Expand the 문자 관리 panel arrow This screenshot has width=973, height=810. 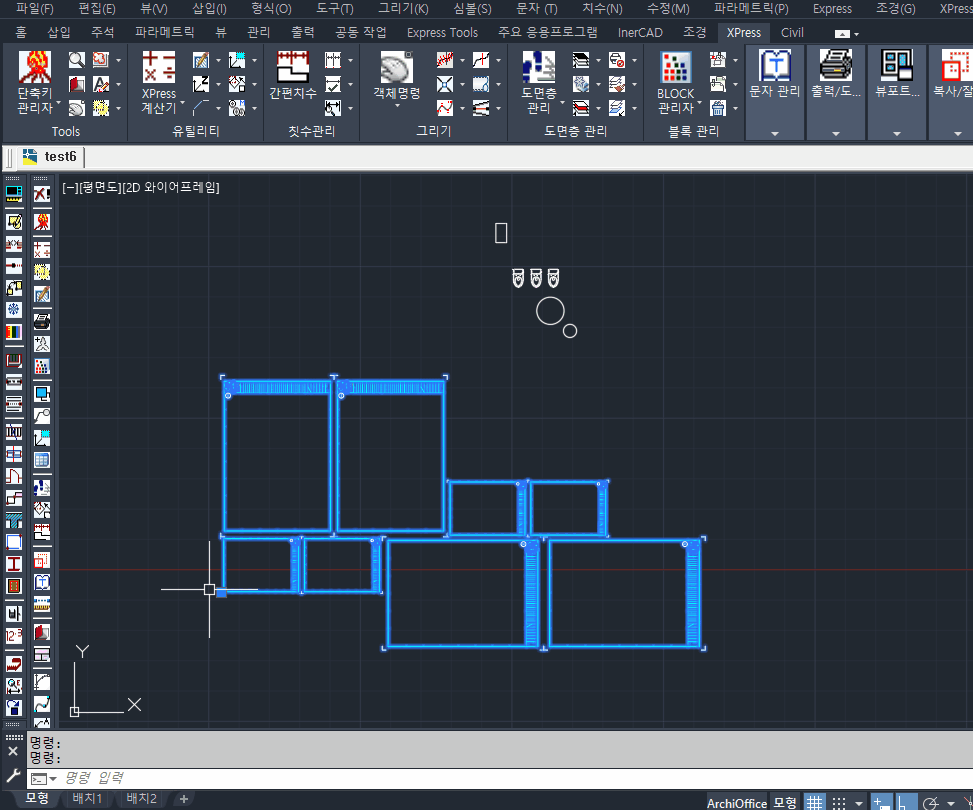774,133
